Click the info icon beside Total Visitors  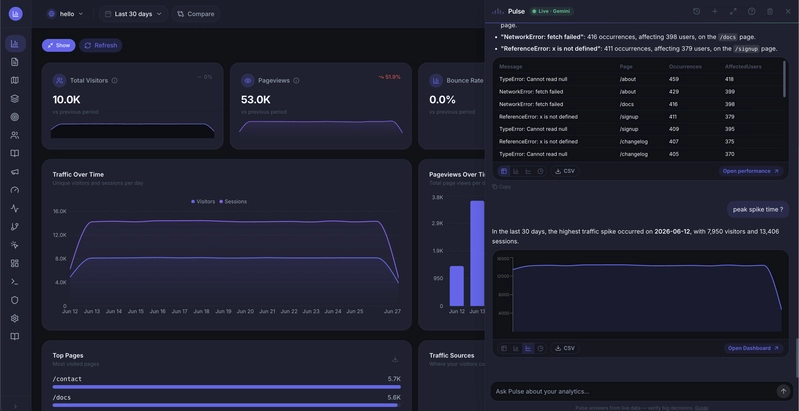pyautogui.click(x=115, y=80)
